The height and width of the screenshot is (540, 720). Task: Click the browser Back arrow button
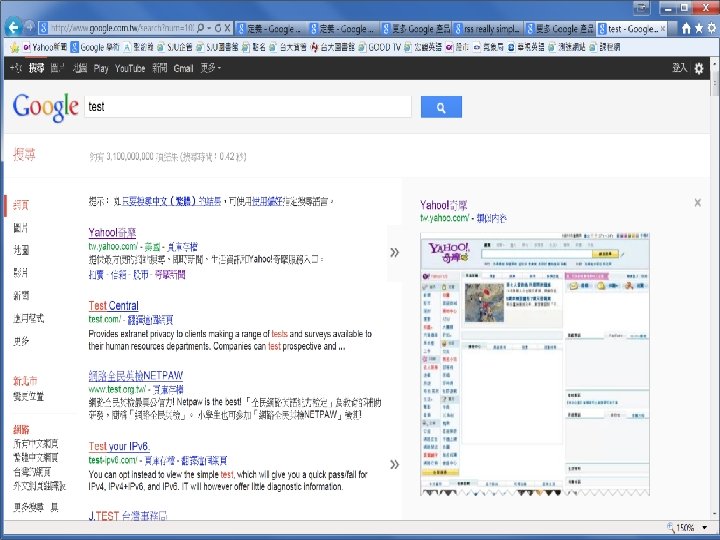pyautogui.click(x=14, y=28)
